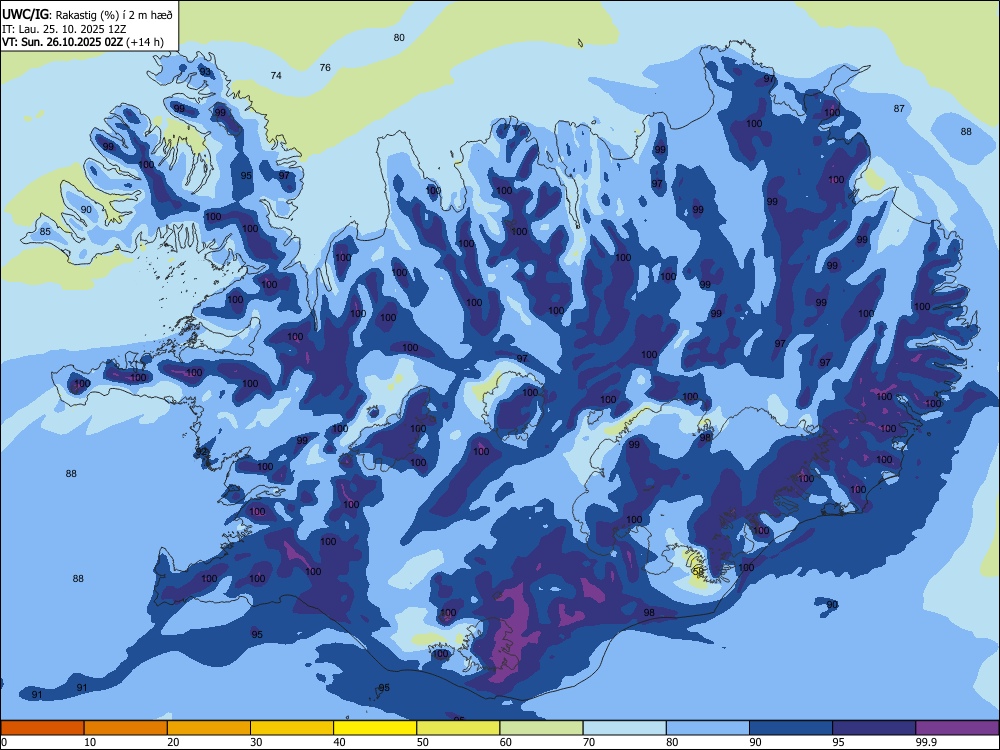1000x750 pixels.
Task: Click the pale green 60–70 legend swatch
Action: pos(541,728)
